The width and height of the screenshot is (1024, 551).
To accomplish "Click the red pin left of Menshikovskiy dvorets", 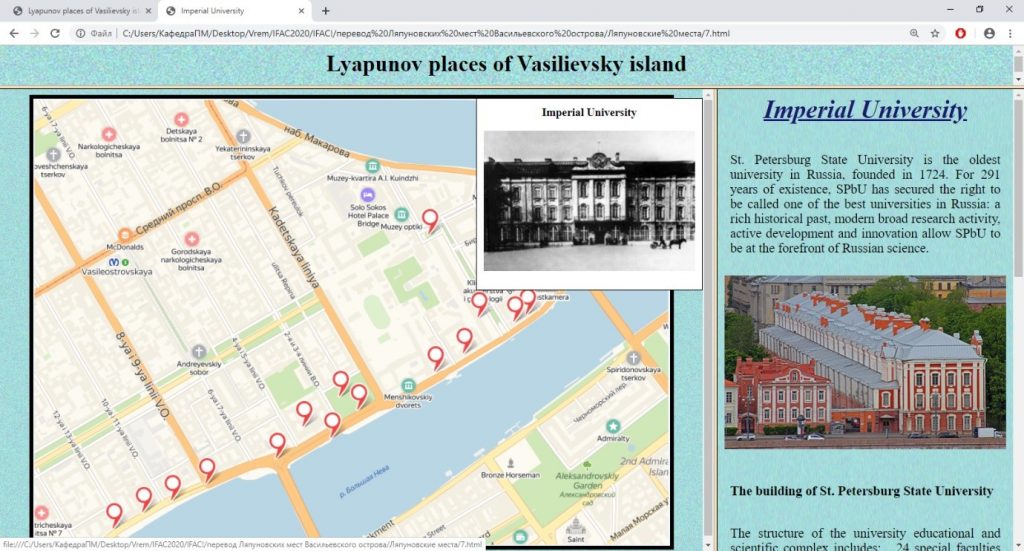I will (x=359, y=395).
